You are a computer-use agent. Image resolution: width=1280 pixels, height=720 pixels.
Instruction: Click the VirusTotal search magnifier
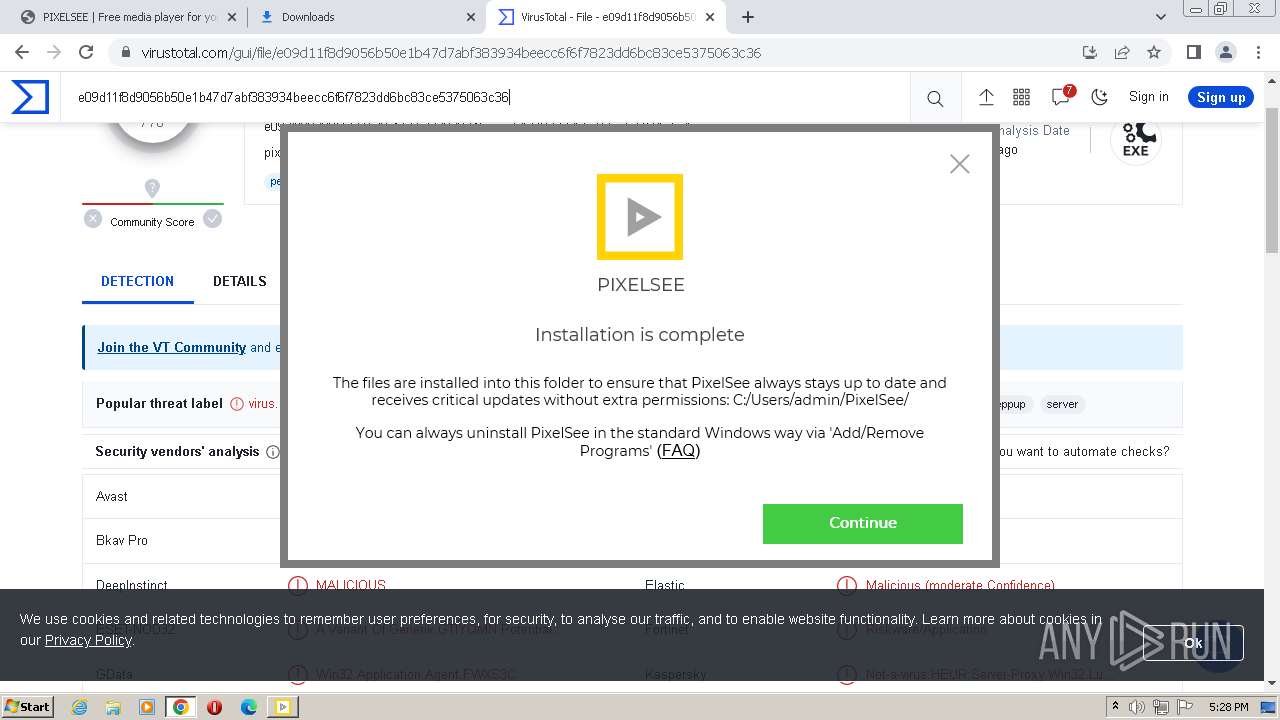[935, 98]
